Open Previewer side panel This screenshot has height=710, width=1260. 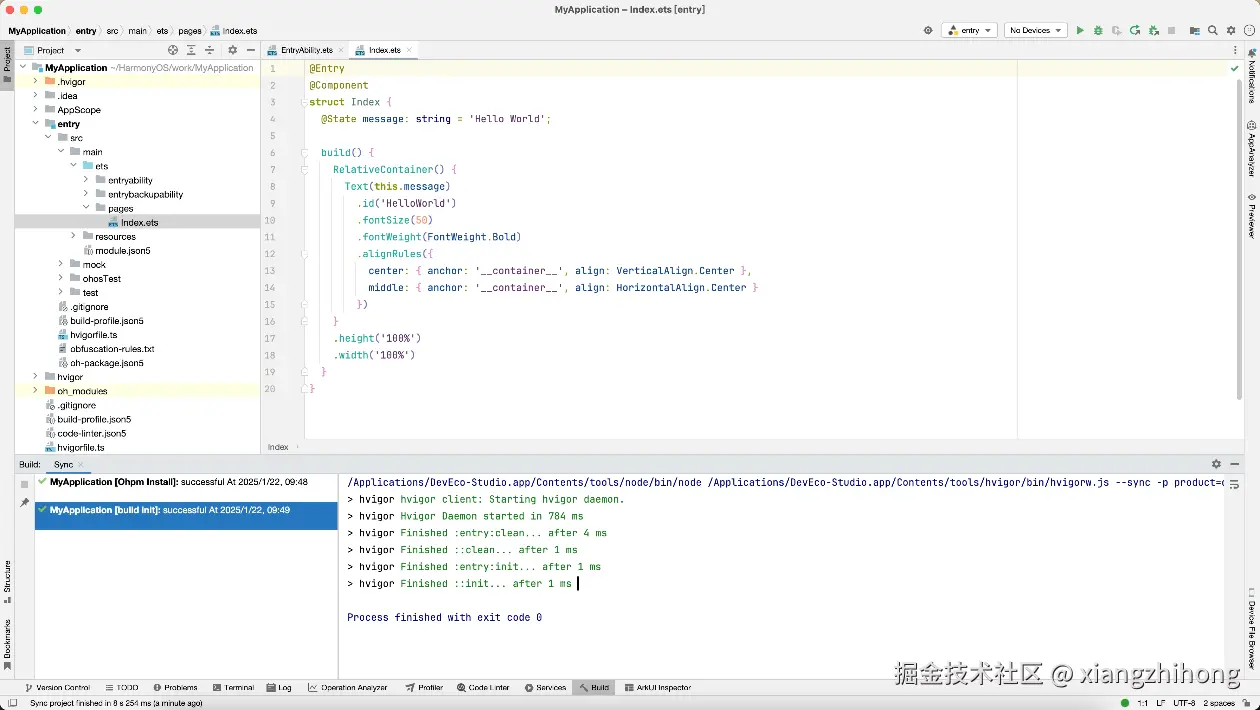[1251, 216]
